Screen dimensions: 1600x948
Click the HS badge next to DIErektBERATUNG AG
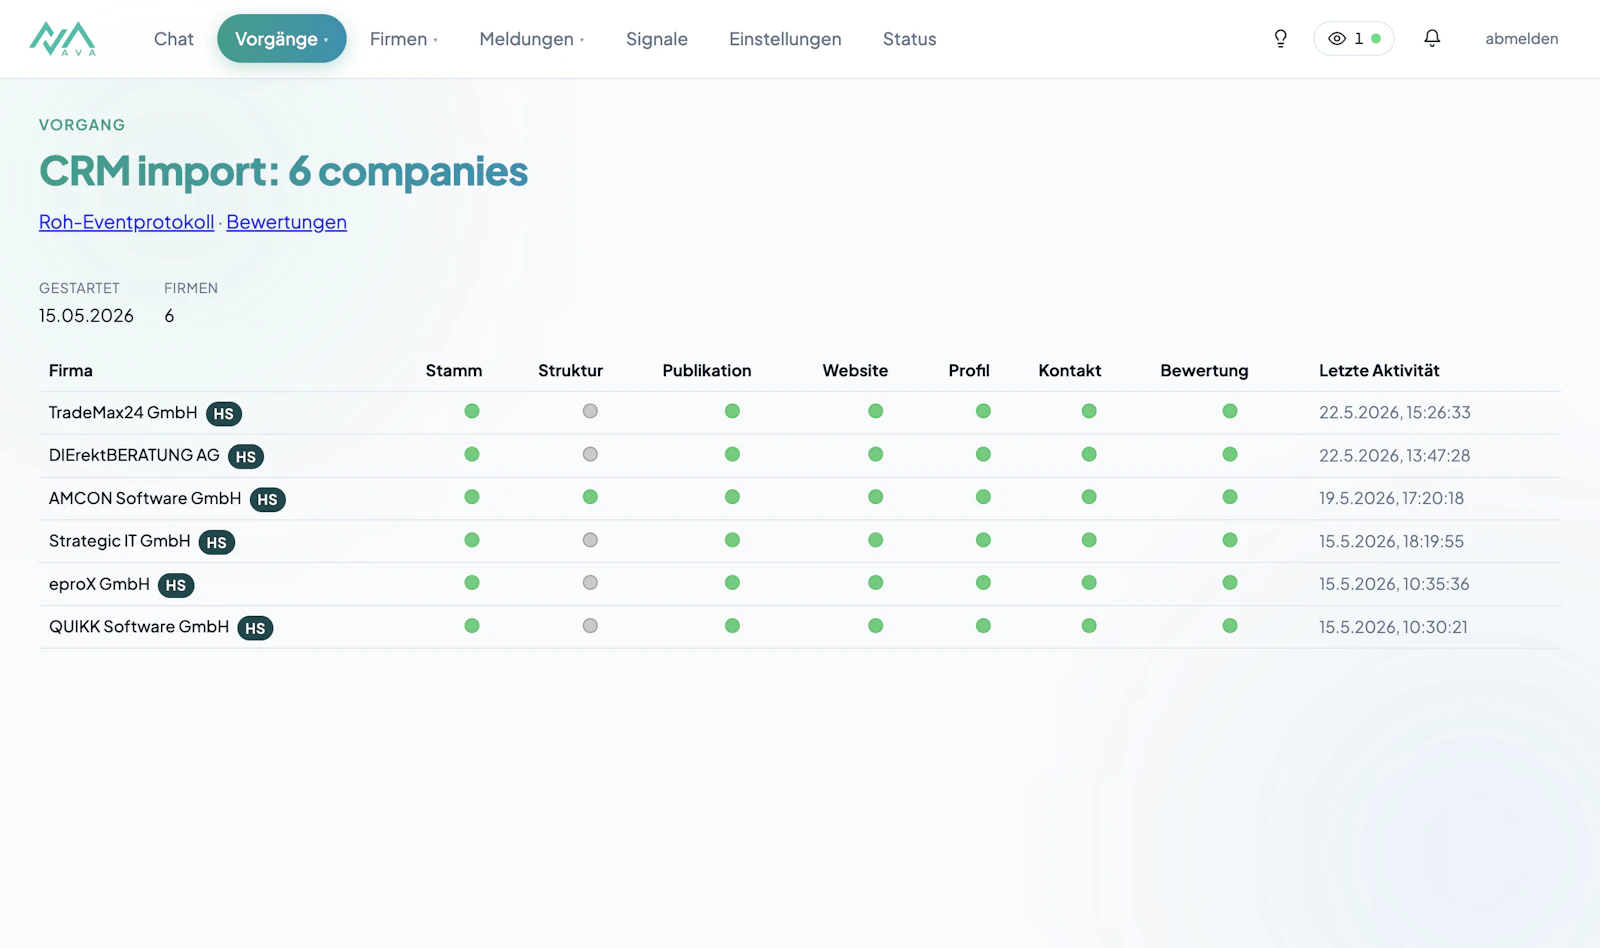point(246,457)
